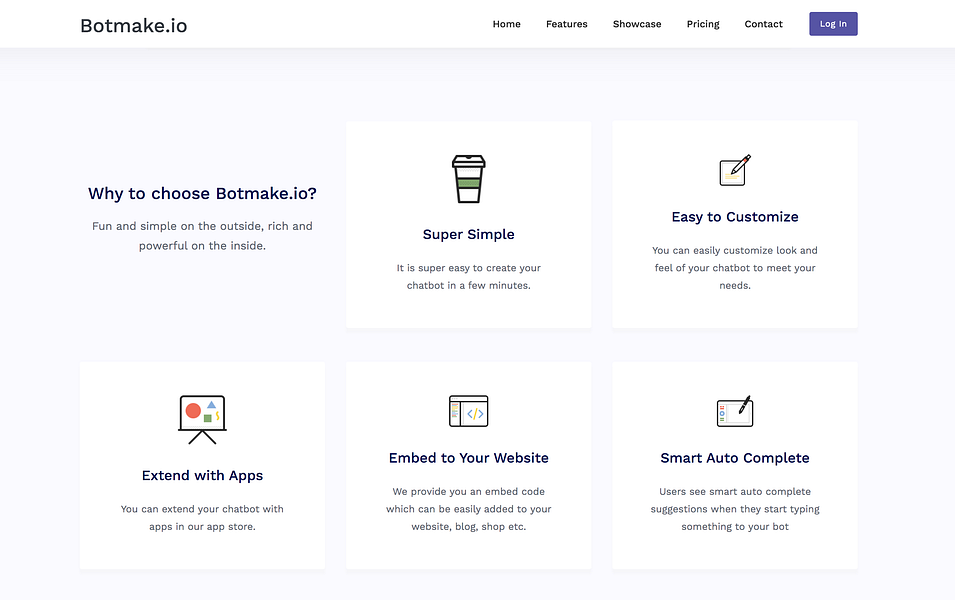The image size is (955, 600).
Task: Open the Contact nav link
Action: tap(763, 24)
